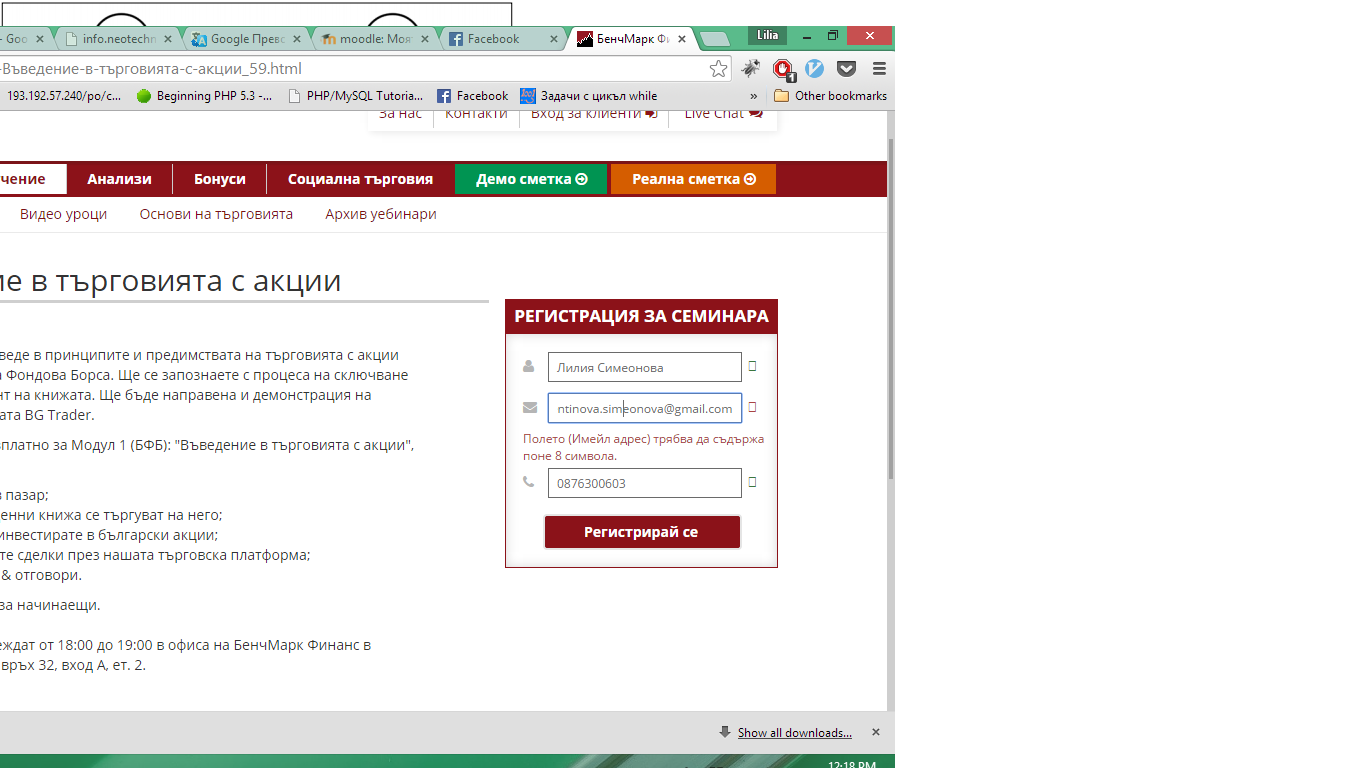Open the Социална търговия menu item
This screenshot has height=768, width=1366.
[360, 179]
